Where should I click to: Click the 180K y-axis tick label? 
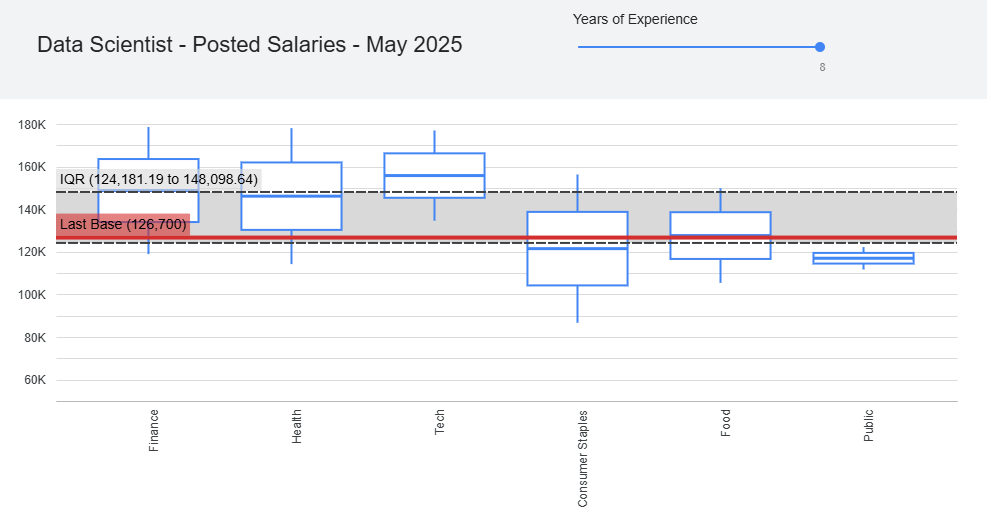(x=31, y=125)
